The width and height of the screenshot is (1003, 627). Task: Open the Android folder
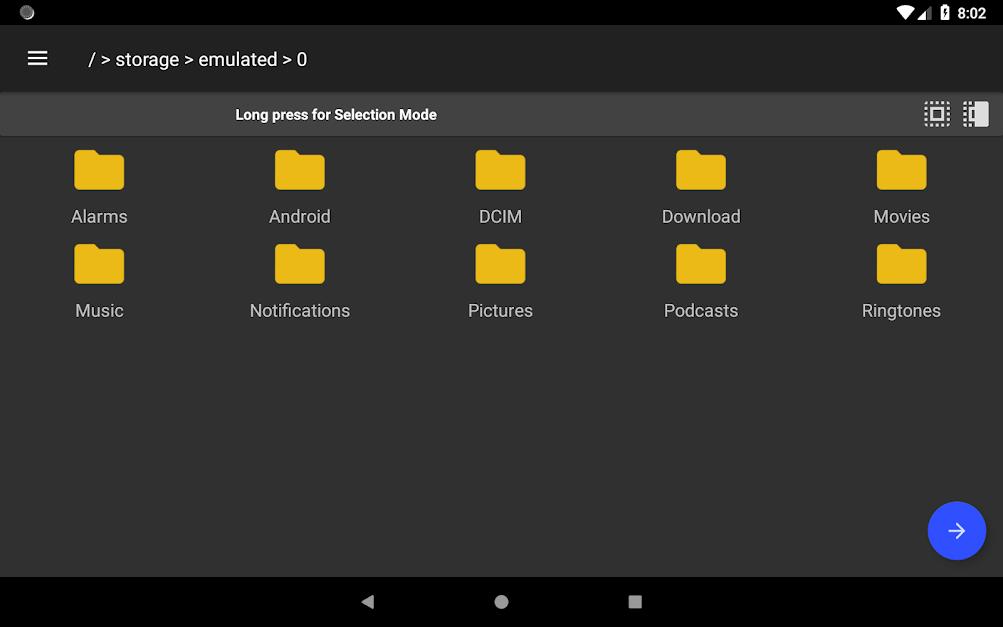299,187
